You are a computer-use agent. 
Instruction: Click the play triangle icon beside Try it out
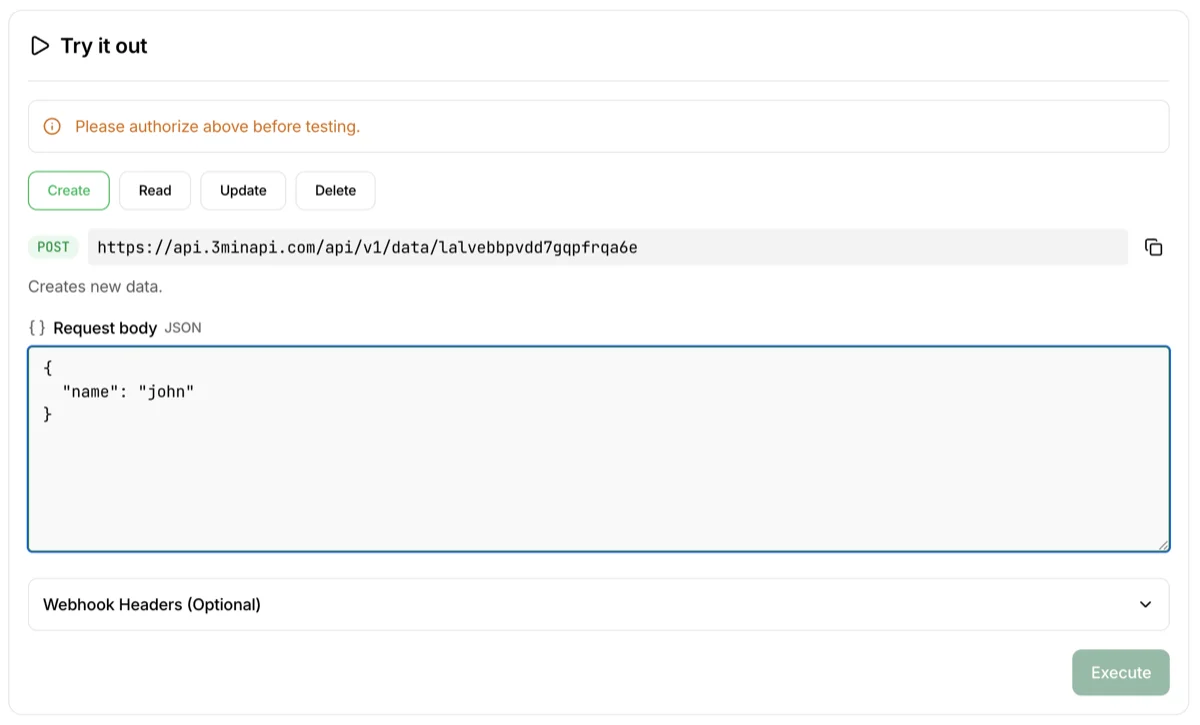pyautogui.click(x=40, y=46)
